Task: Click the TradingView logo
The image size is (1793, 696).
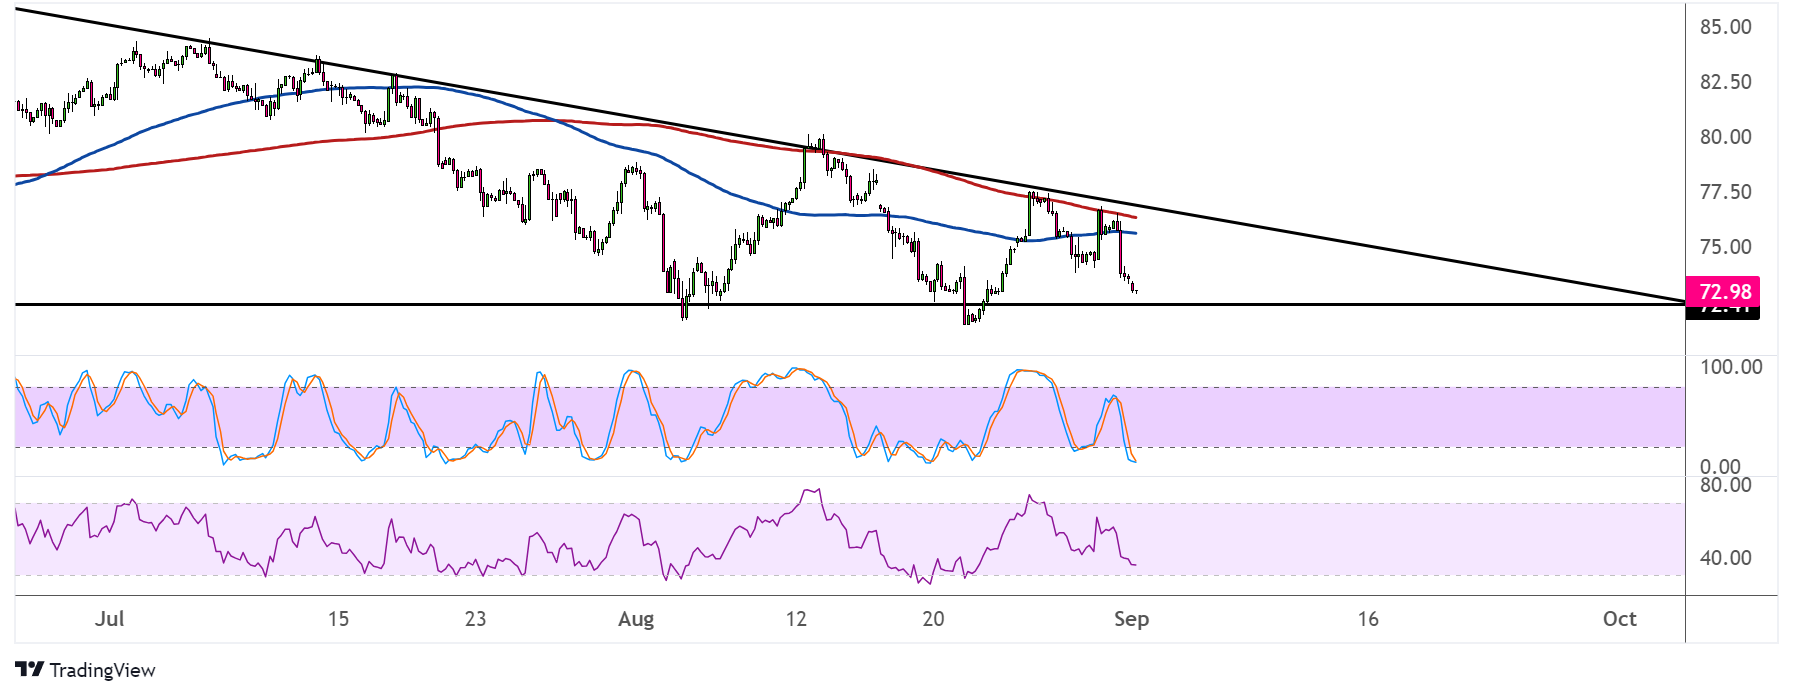Action: pyautogui.click(x=85, y=670)
